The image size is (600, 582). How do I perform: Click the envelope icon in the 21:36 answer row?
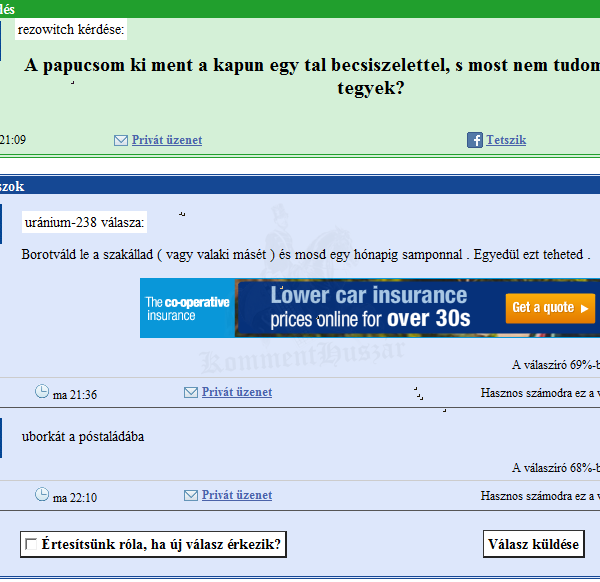point(191,392)
